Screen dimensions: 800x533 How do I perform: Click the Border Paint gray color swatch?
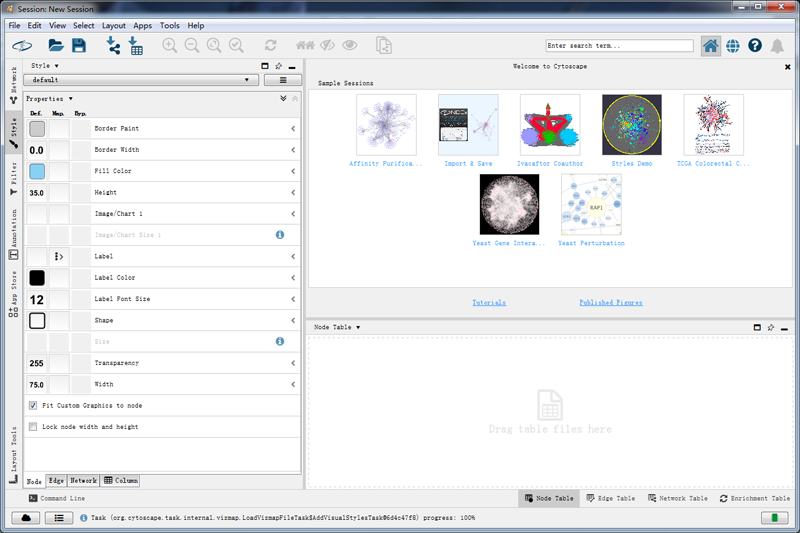click(37, 129)
